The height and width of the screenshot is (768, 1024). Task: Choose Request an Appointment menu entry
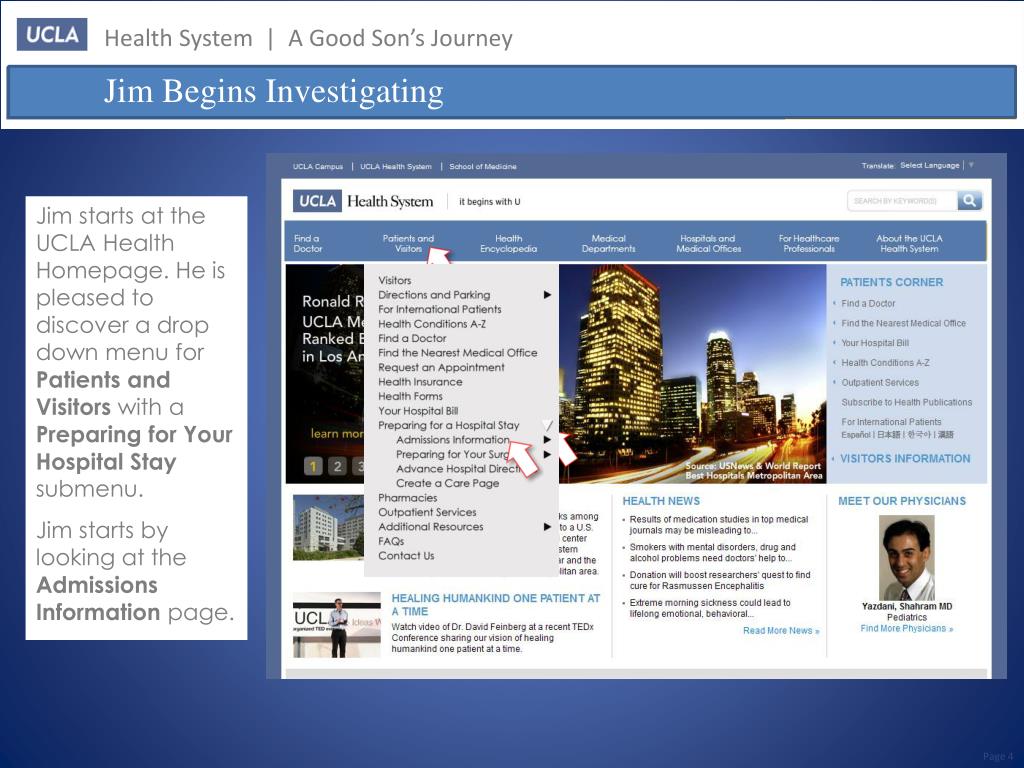[x=441, y=368]
